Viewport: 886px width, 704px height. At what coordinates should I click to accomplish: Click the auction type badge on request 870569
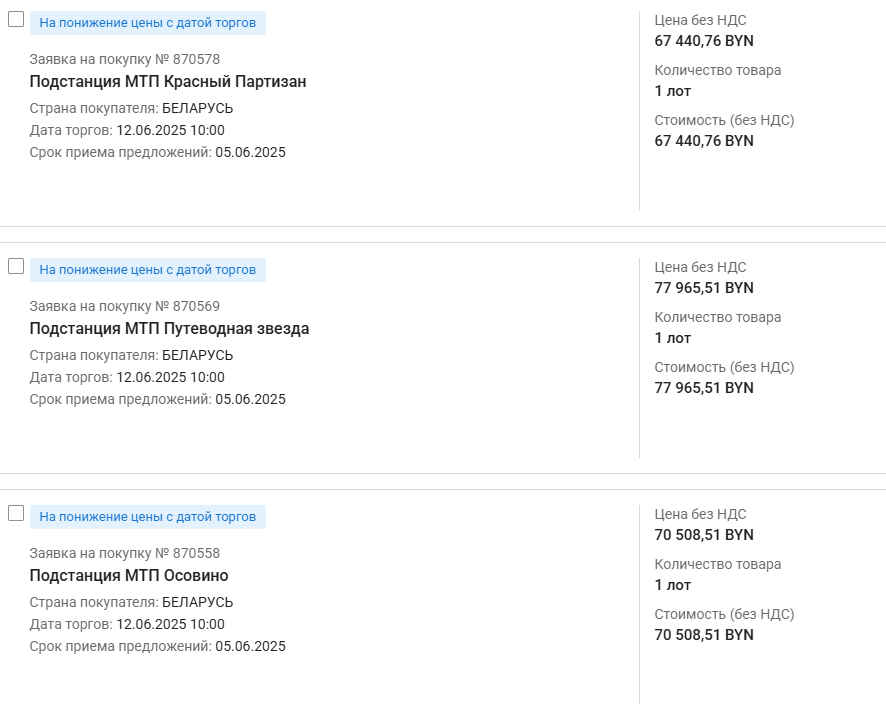tap(147, 269)
